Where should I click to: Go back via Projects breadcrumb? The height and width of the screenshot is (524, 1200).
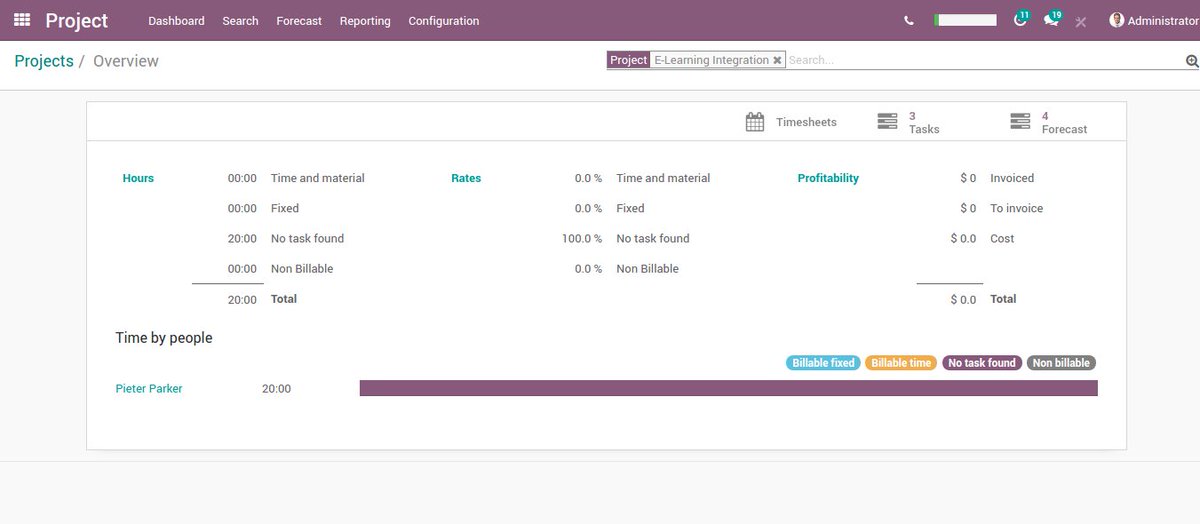coord(44,61)
